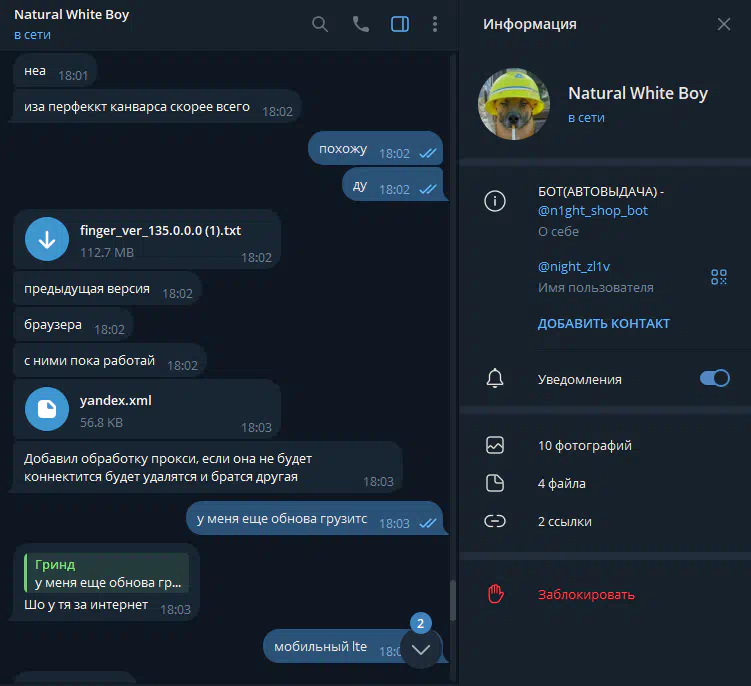This screenshot has height=686, width=751.
Task: View Natural White Boy profile avatar
Action: point(514,104)
